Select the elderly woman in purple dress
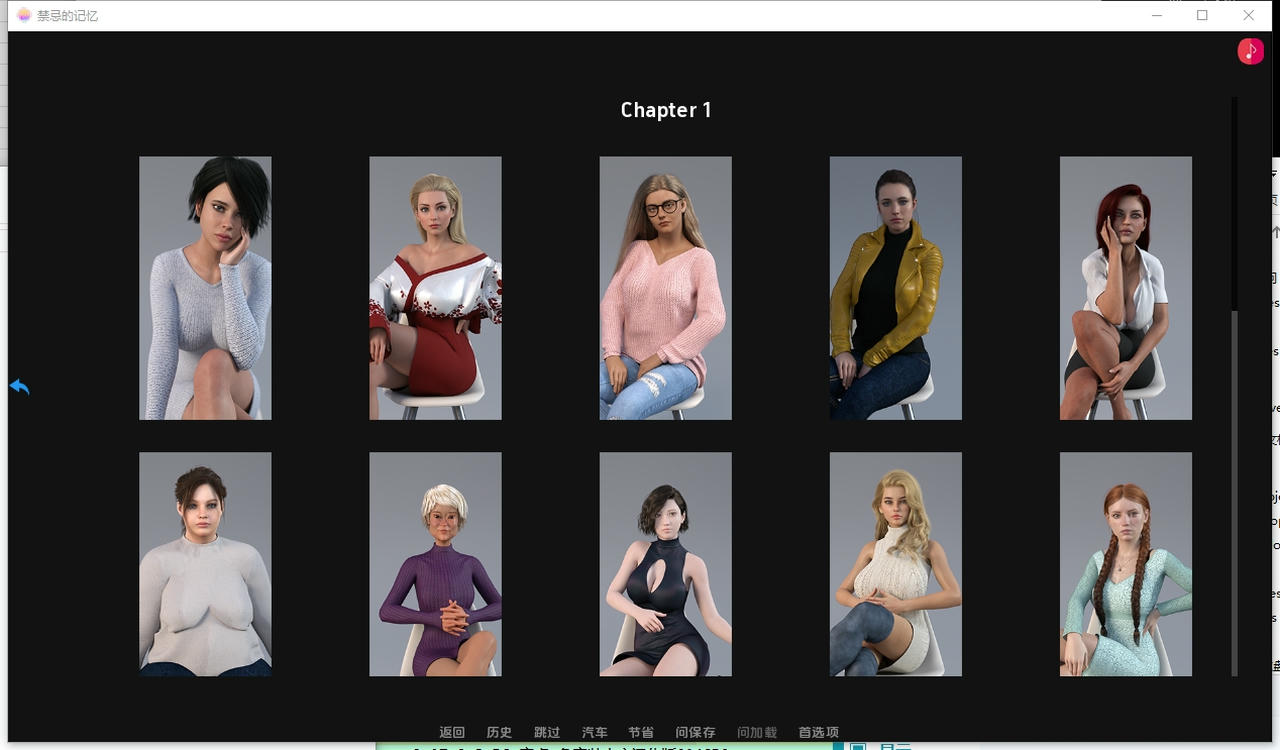The width and height of the screenshot is (1280, 750). click(435, 564)
